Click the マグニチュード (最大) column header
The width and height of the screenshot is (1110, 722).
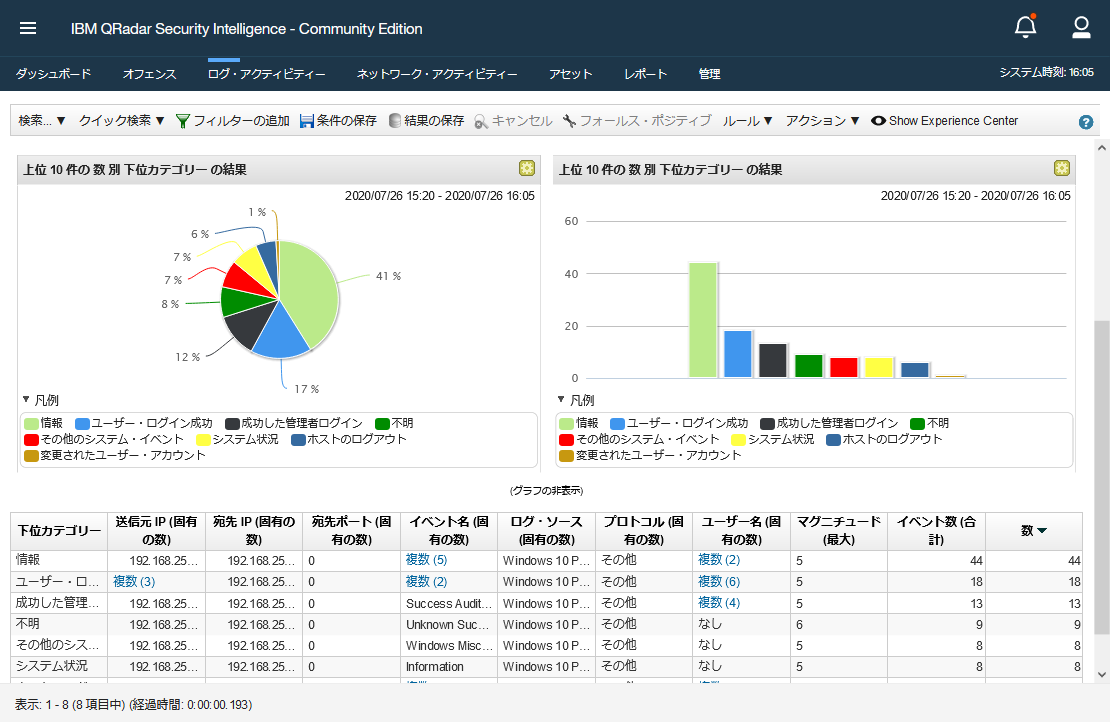tap(839, 531)
